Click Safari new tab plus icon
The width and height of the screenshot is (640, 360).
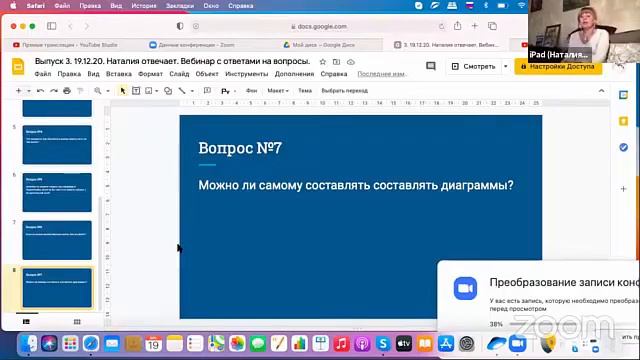475,26
